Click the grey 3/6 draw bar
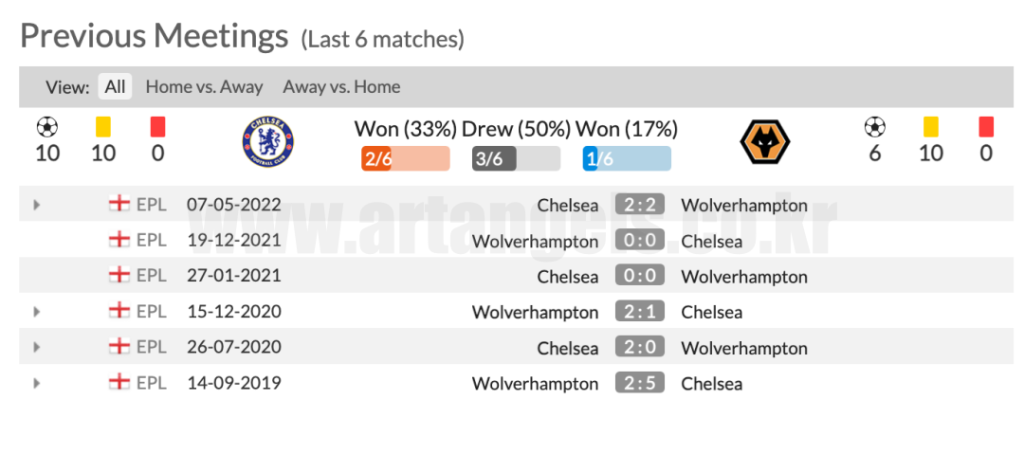This screenshot has height=454, width=1024. (516, 159)
